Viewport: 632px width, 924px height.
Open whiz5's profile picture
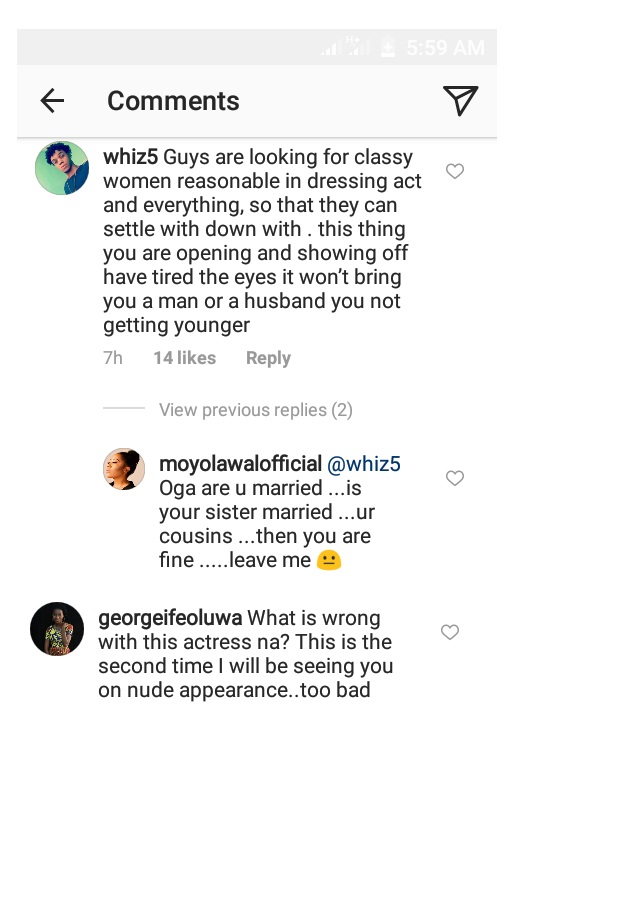click(62, 168)
